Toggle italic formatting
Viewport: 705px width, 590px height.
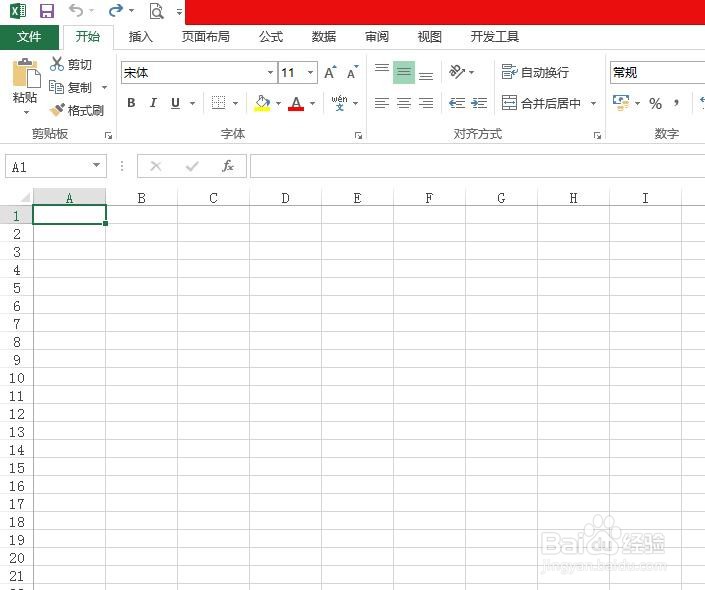[x=153, y=103]
